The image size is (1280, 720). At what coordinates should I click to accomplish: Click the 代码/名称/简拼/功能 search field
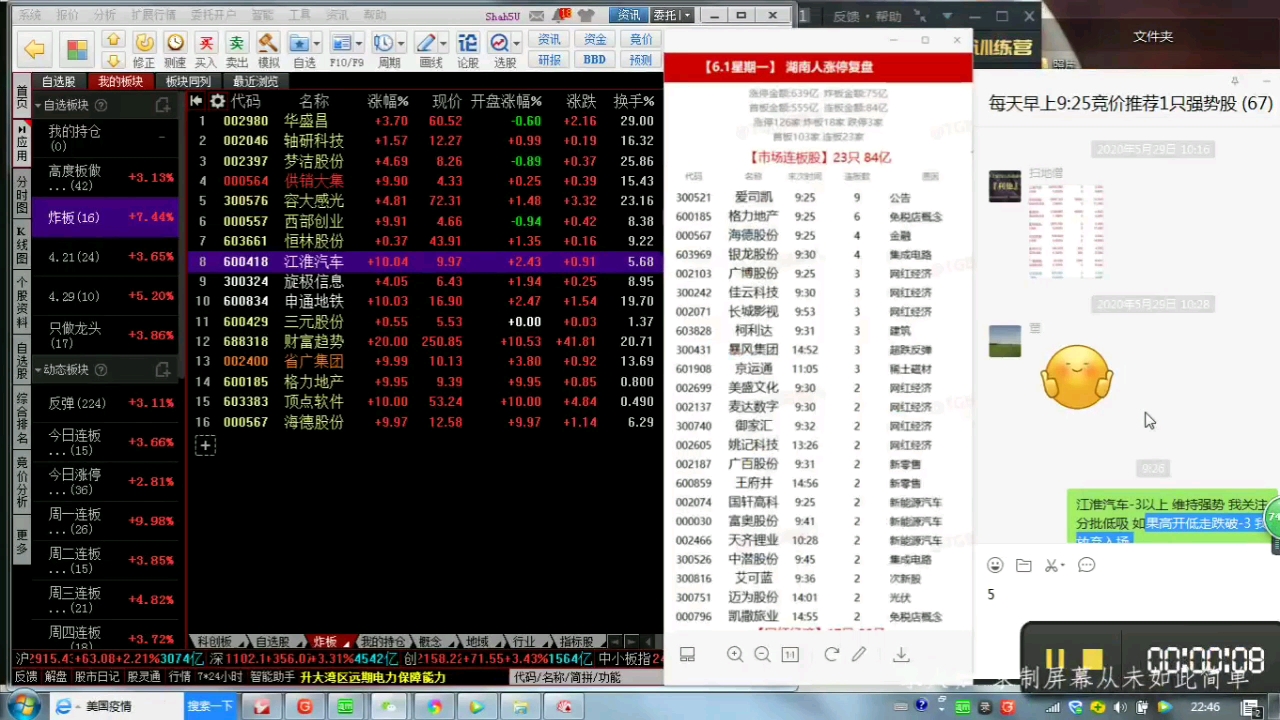tap(586, 677)
